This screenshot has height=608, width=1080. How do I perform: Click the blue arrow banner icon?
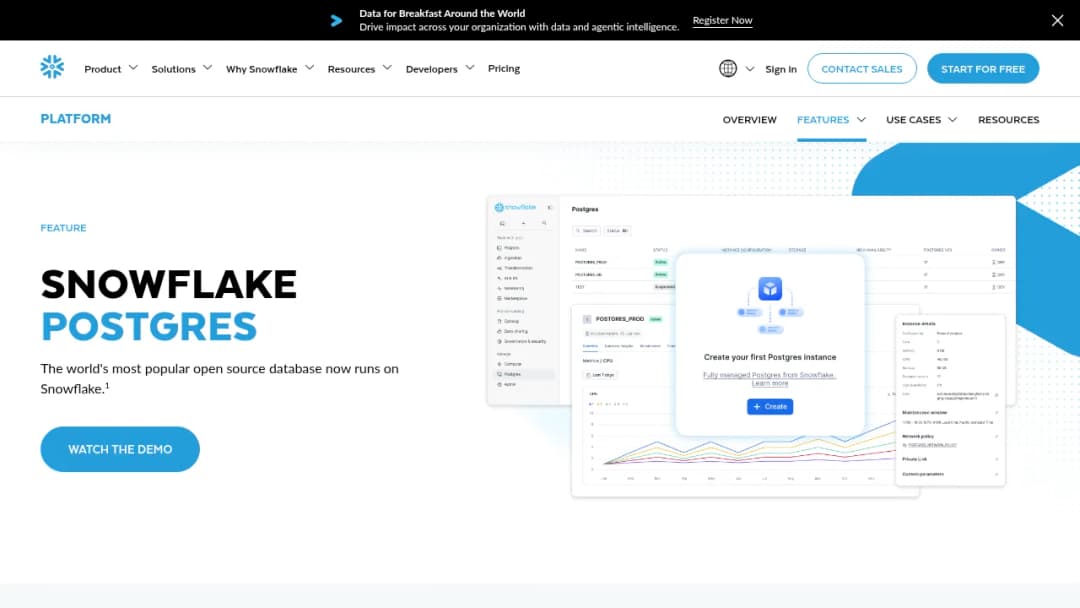point(336,21)
